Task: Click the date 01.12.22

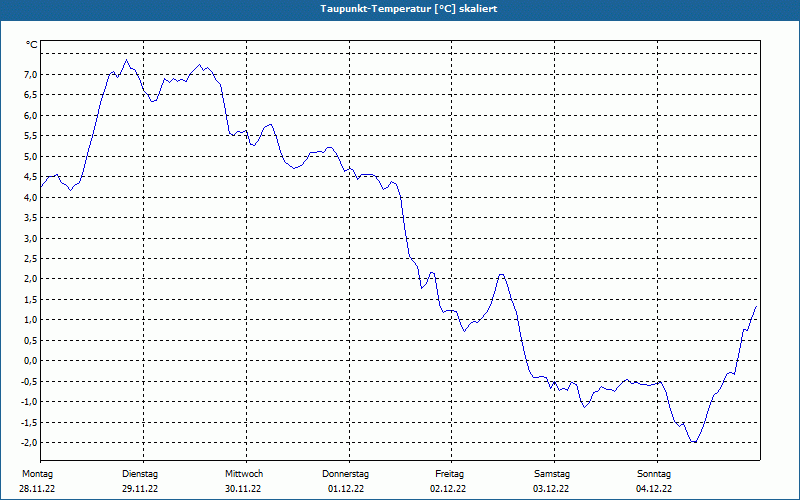Action: 346,489
